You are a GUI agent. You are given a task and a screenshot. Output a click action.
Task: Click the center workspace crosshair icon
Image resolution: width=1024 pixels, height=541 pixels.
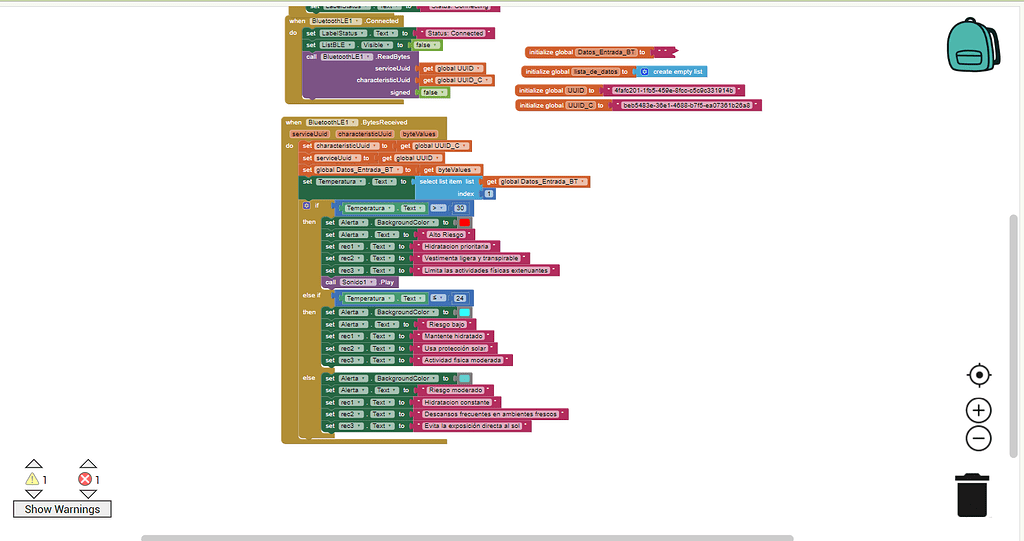point(979,375)
